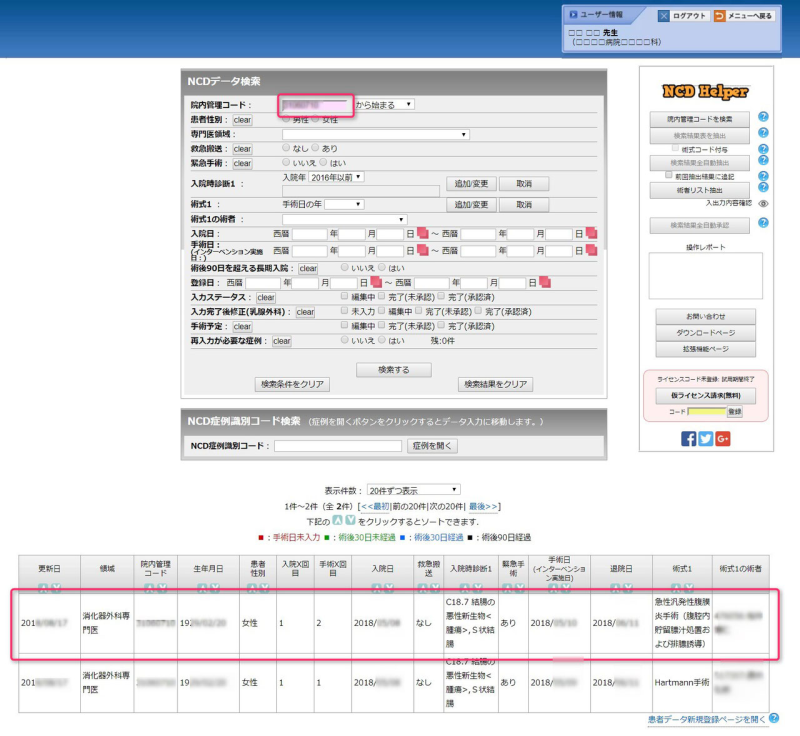
Task: Select 女性 for 患者性別
Action: [x=315, y=119]
